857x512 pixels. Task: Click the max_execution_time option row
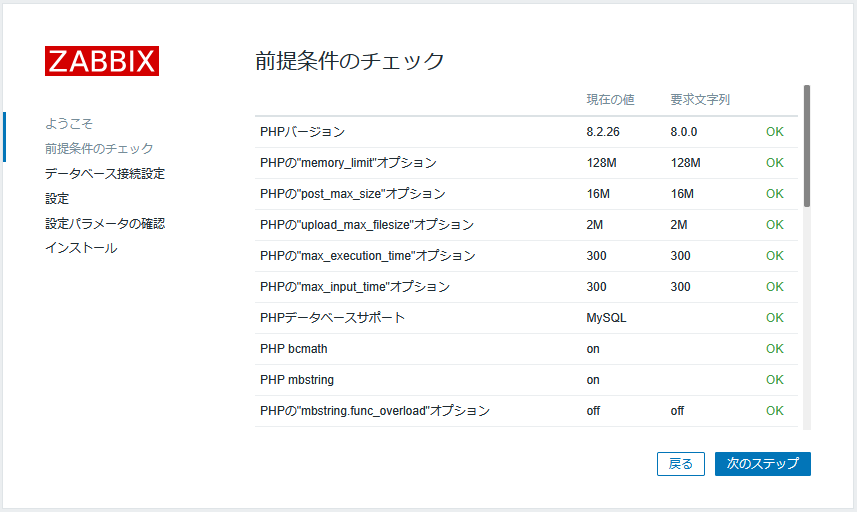pyautogui.click(x=526, y=256)
